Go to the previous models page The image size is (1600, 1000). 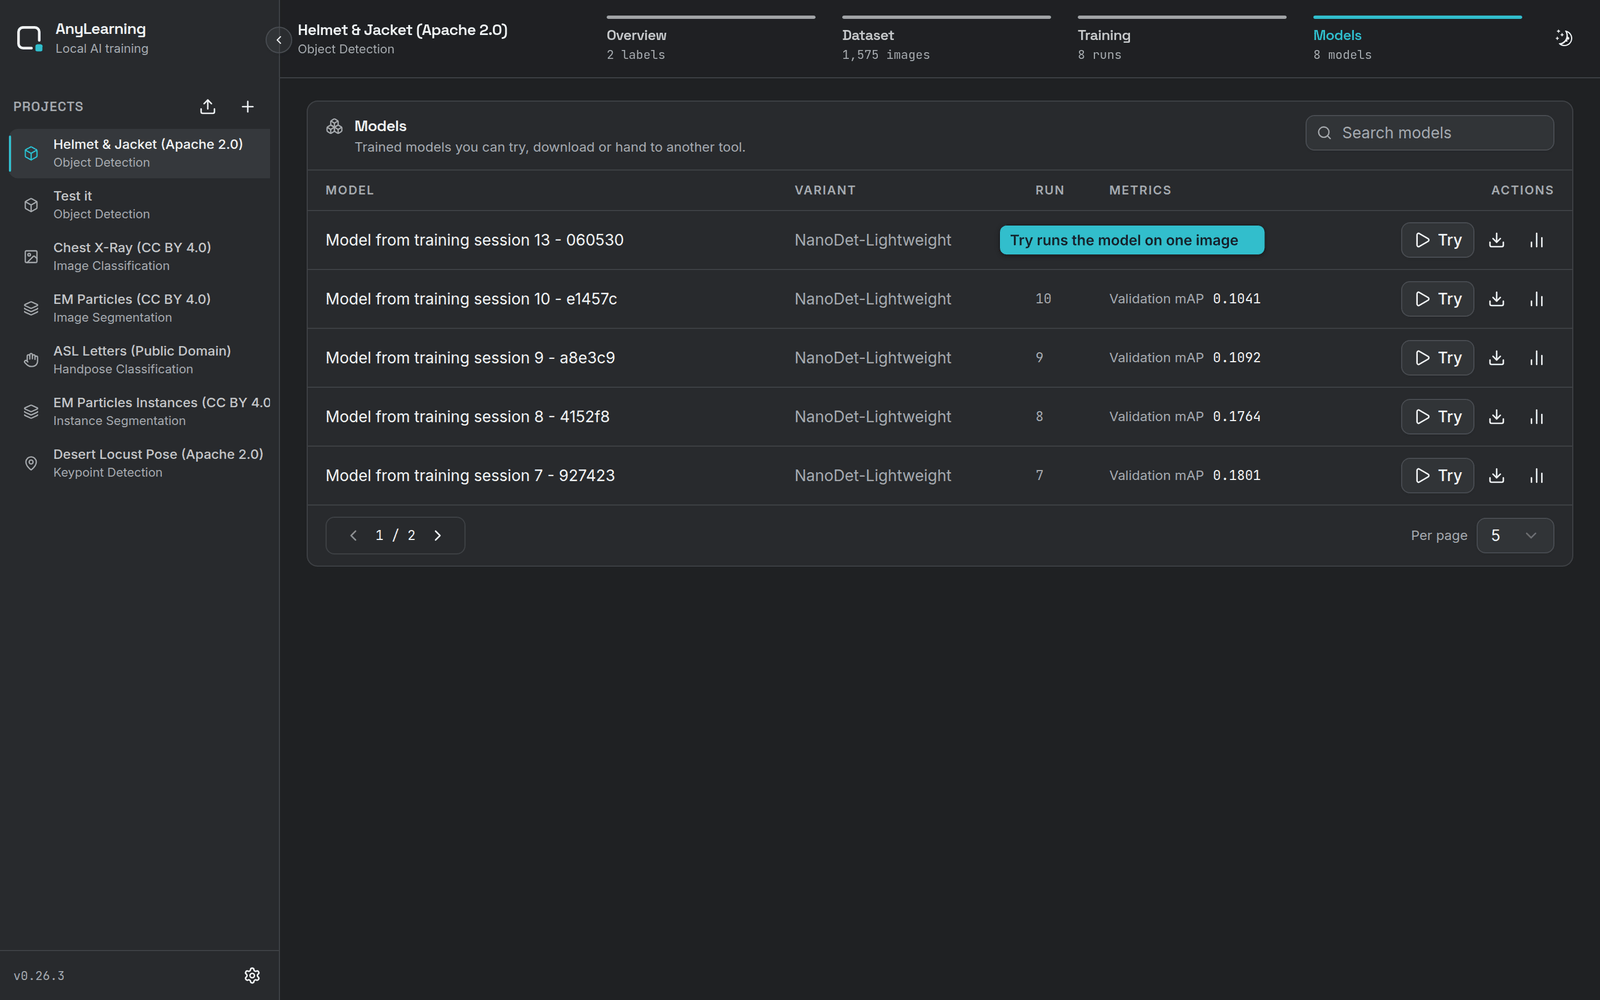click(x=354, y=536)
